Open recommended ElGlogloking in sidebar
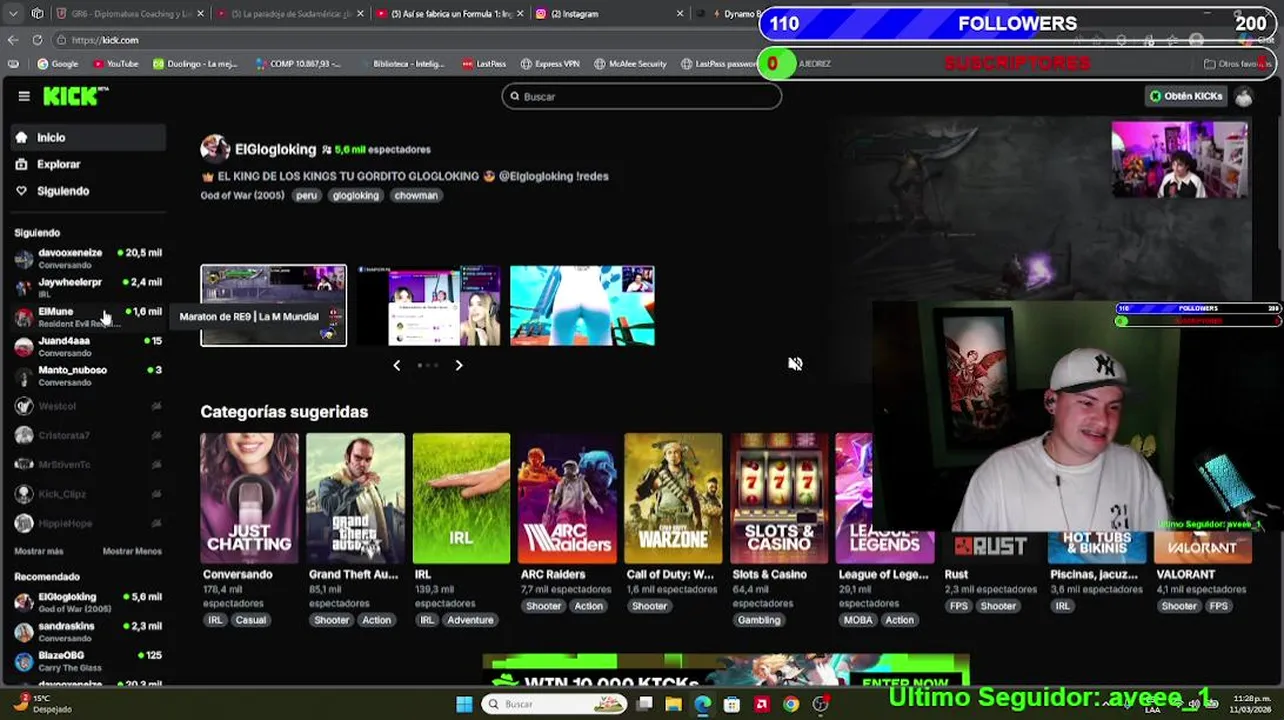The width and height of the screenshot is (1284, 720). pyautogui.click(x=88, y=603)
